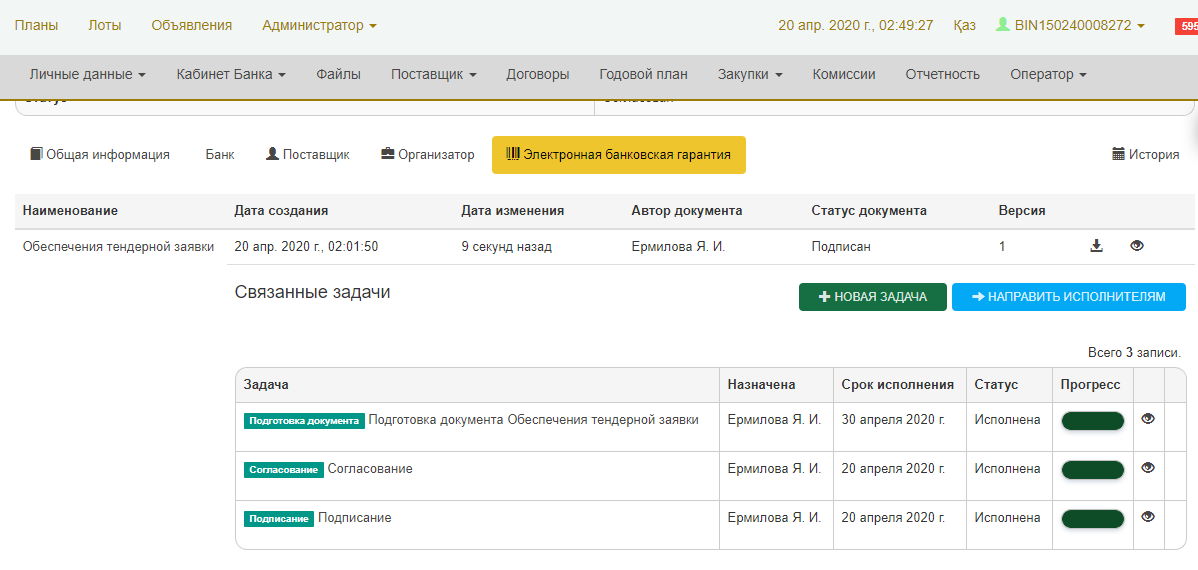The height and width of the screenshot is (570, 1198).
Task: Expand the Закупки menu
Action: tap(750, 74)
